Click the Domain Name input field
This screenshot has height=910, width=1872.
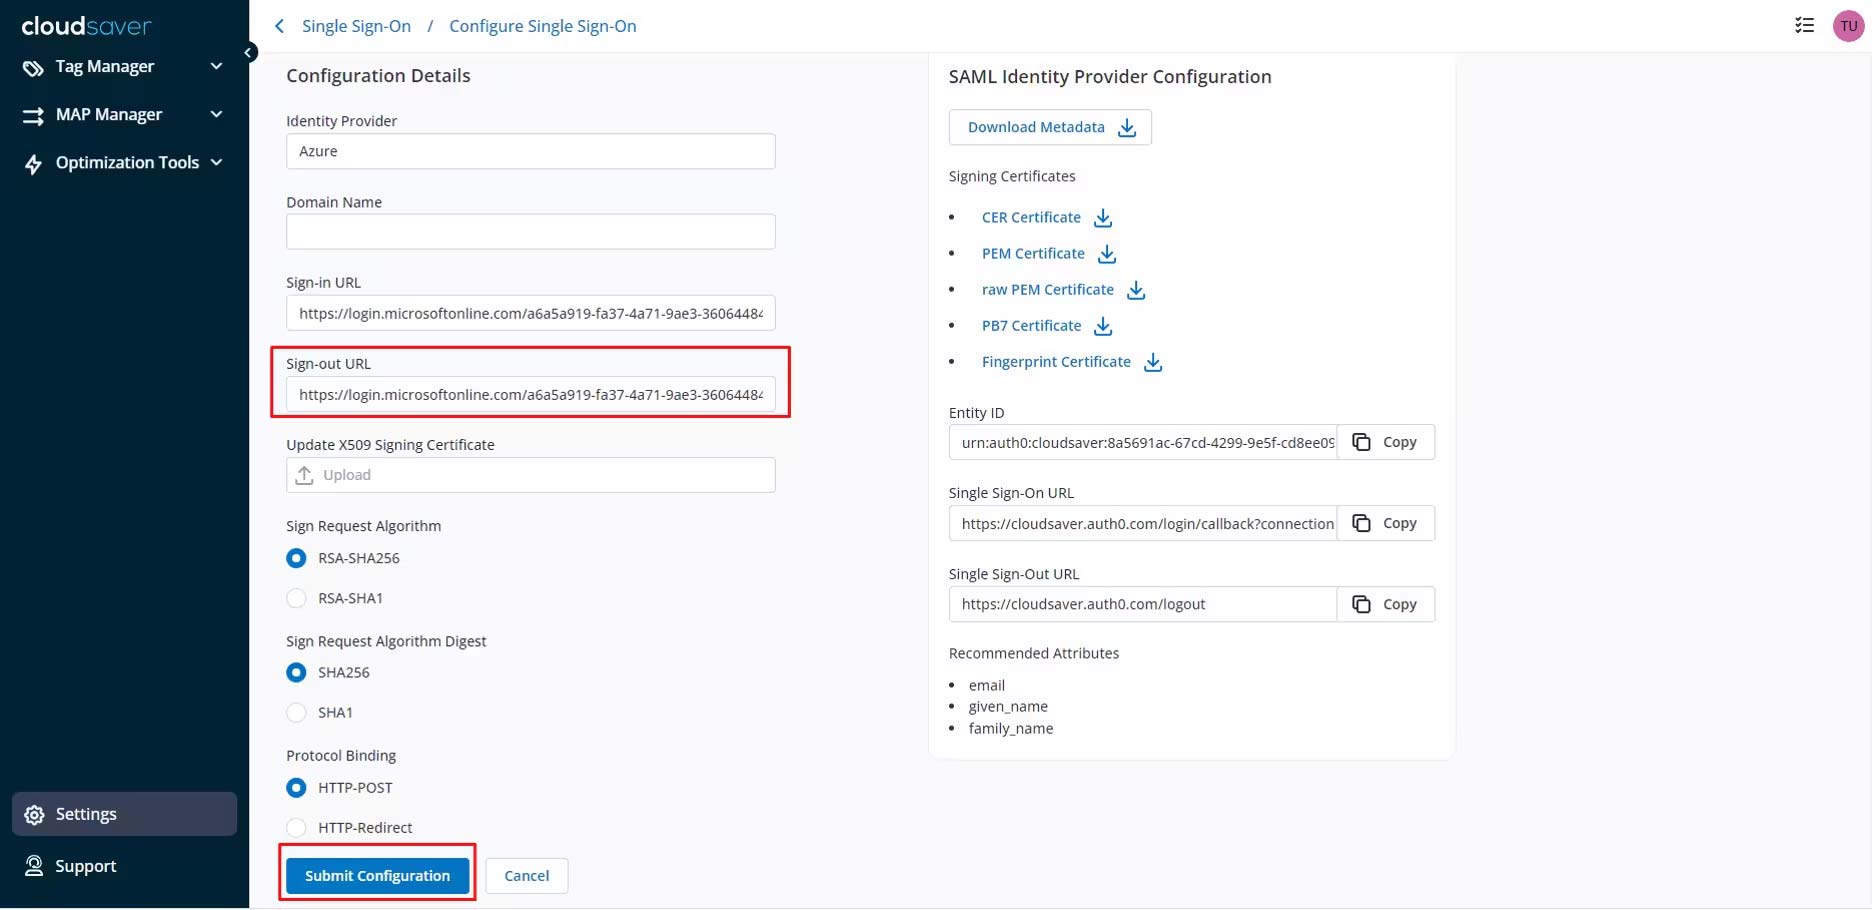530,232
